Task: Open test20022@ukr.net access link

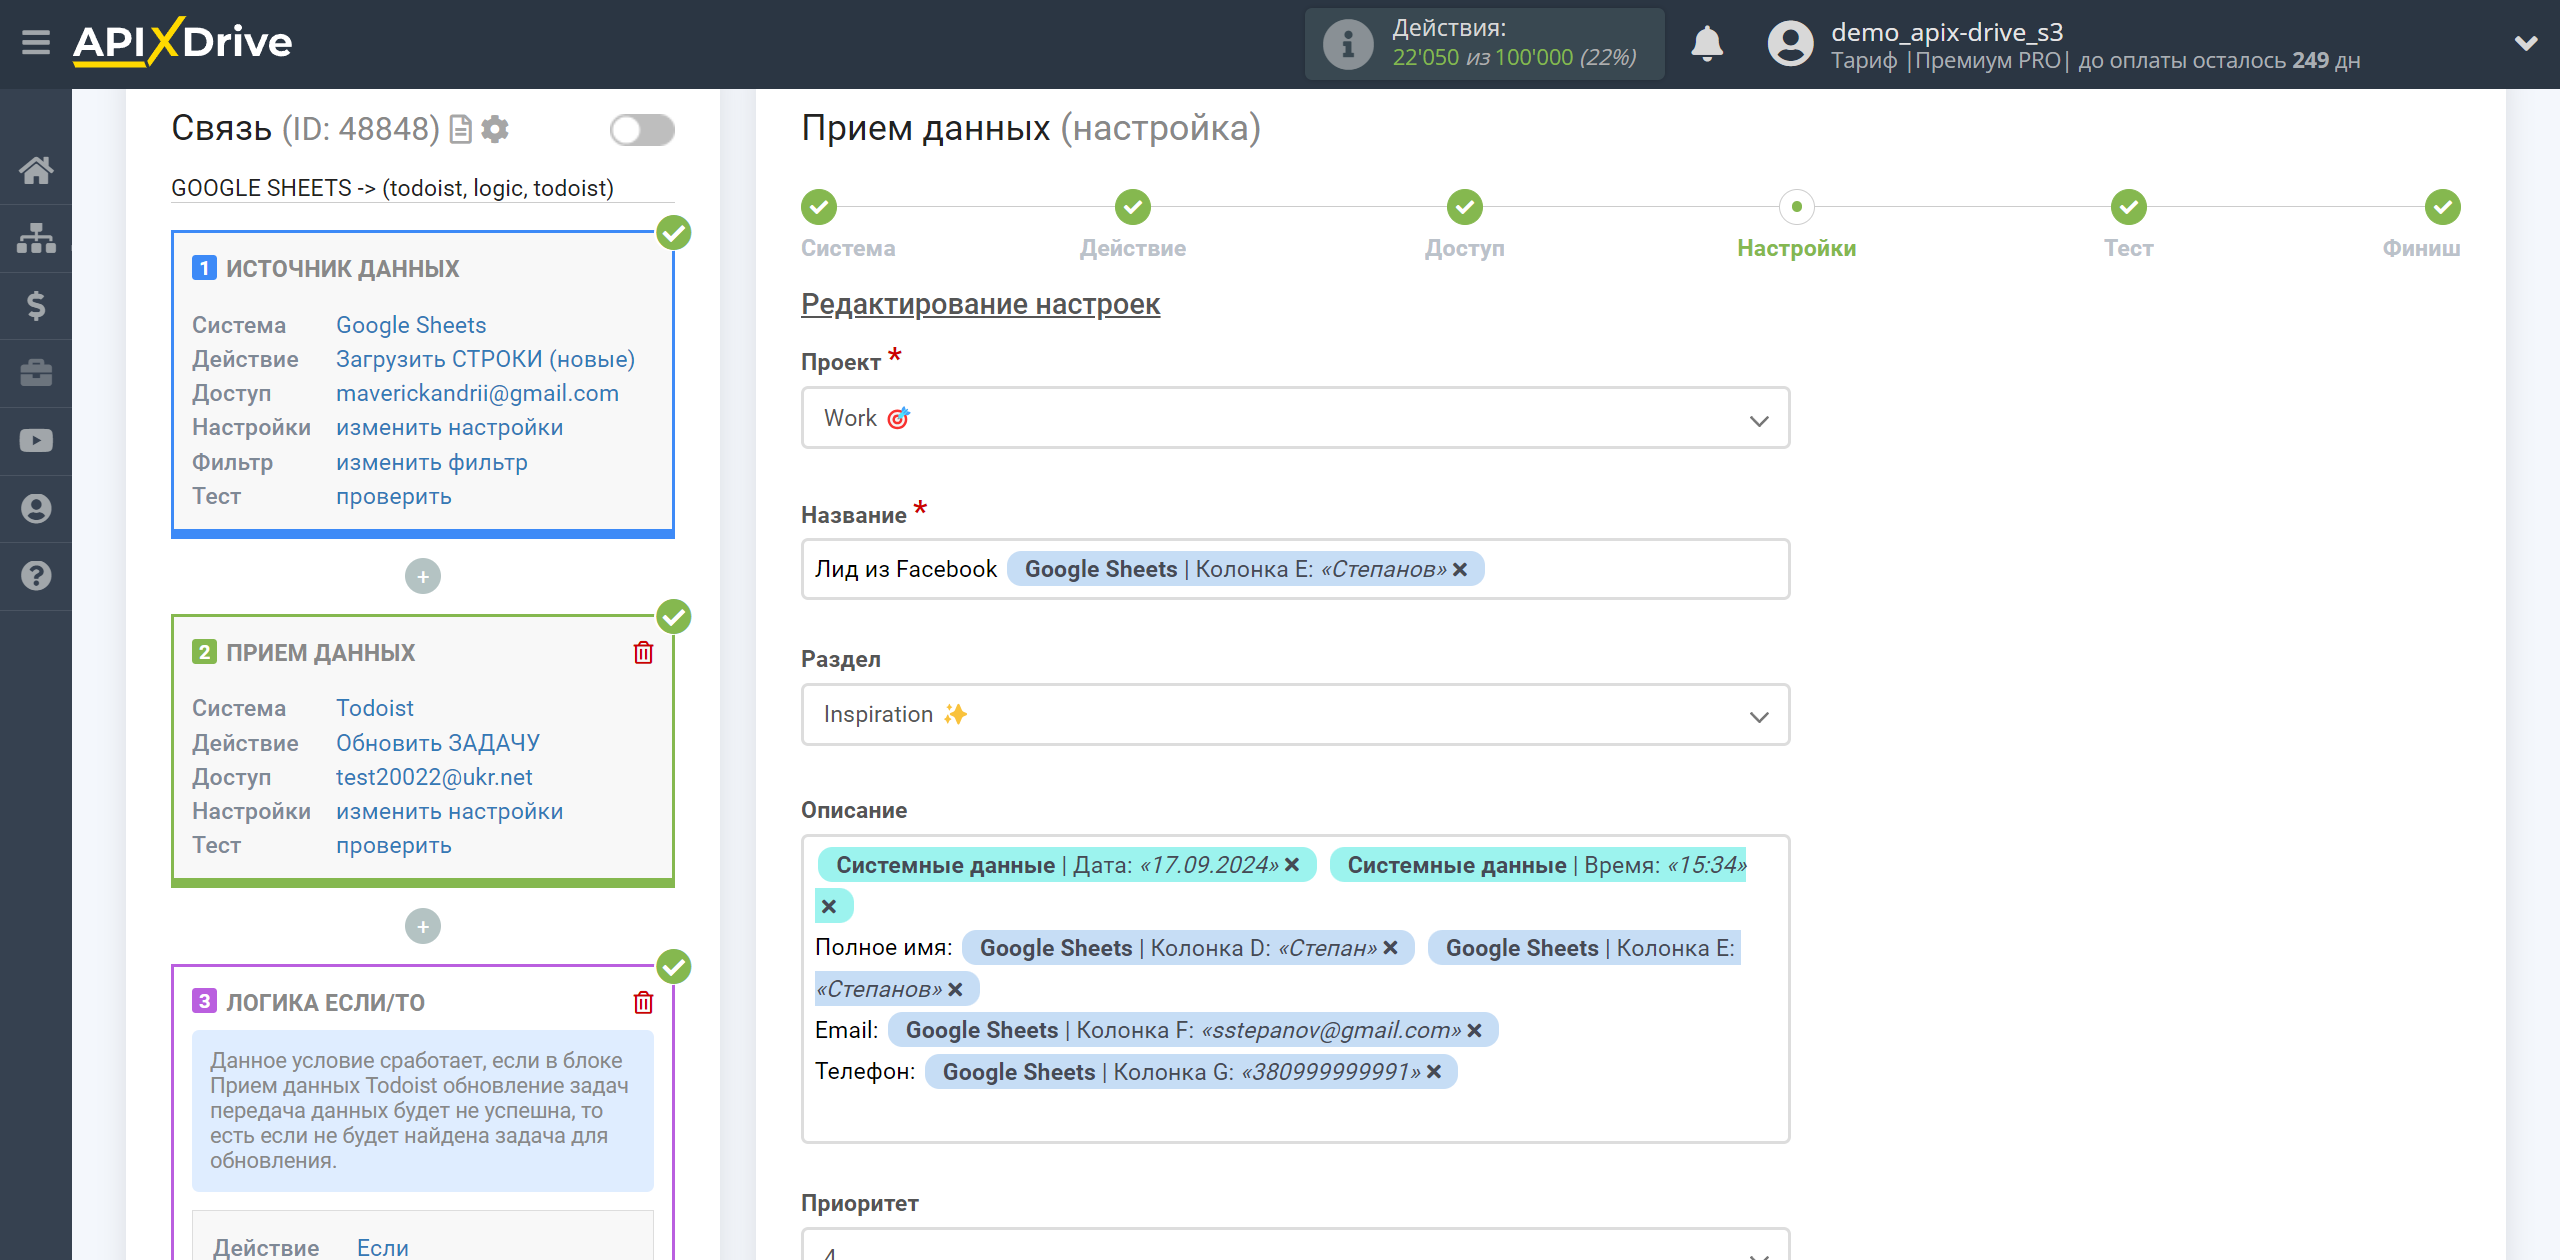Action: [434, 777]
